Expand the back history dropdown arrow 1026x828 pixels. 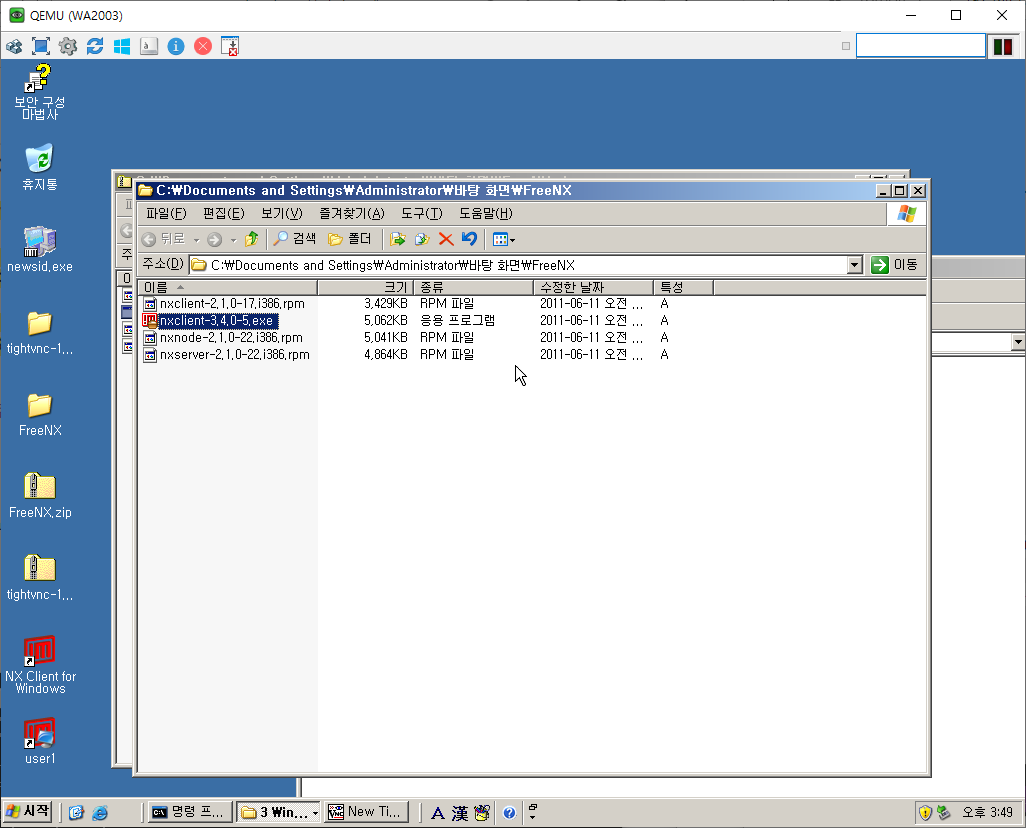click(x=196, y=240)
